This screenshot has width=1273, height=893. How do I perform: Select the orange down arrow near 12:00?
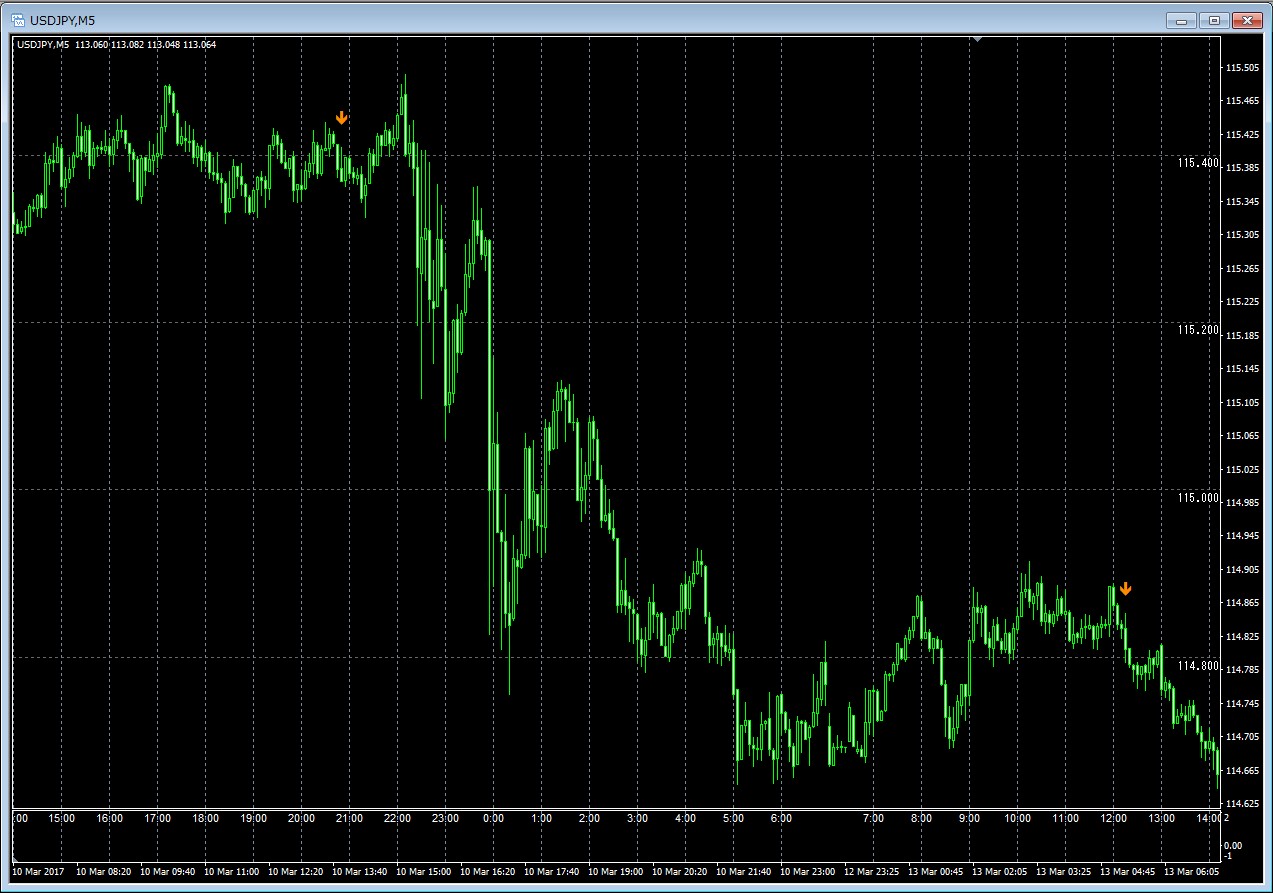[1125, 589]
